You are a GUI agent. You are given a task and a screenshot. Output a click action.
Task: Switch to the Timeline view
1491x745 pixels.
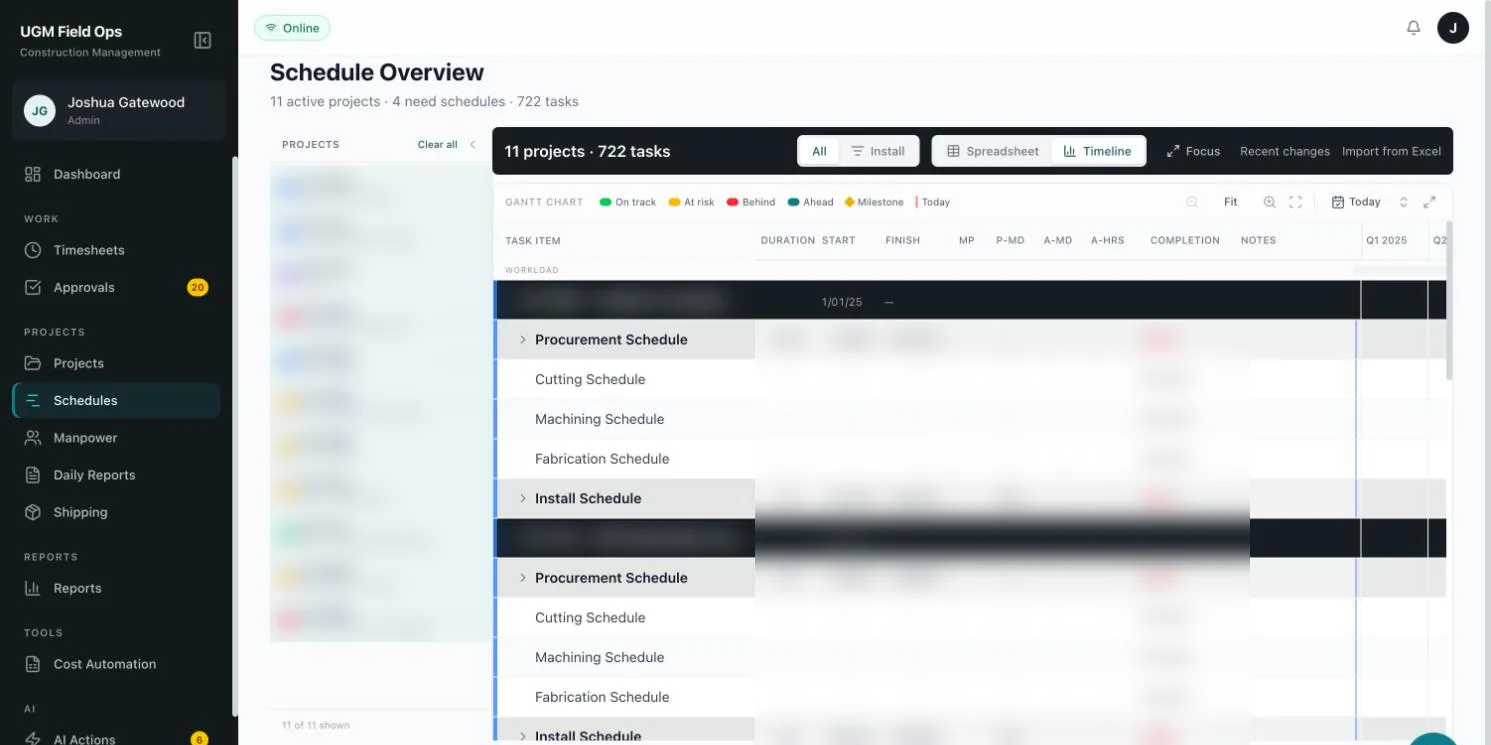[x=1097, y=151]
